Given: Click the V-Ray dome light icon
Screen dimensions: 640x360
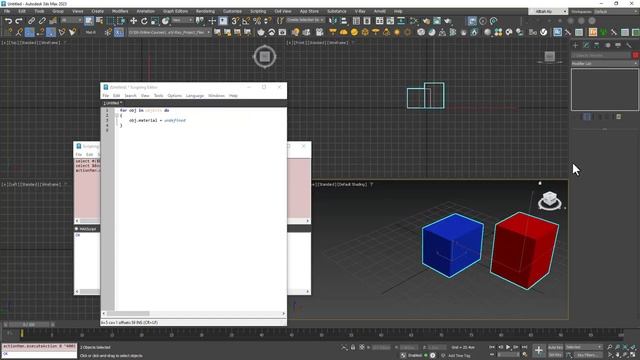Looking at the screenshot, I should 344,32.
